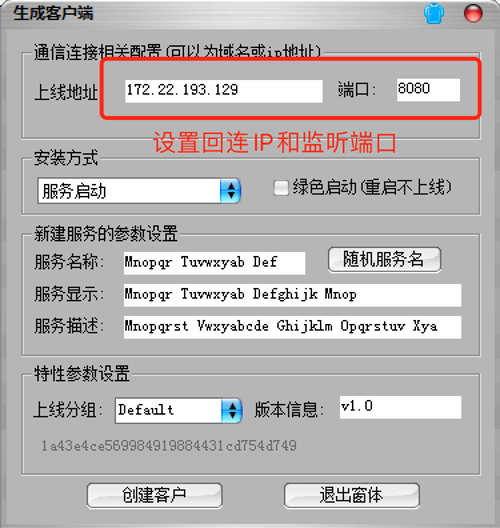Click the blue arrow of 安装方式 dropdown

click(230, 191)
